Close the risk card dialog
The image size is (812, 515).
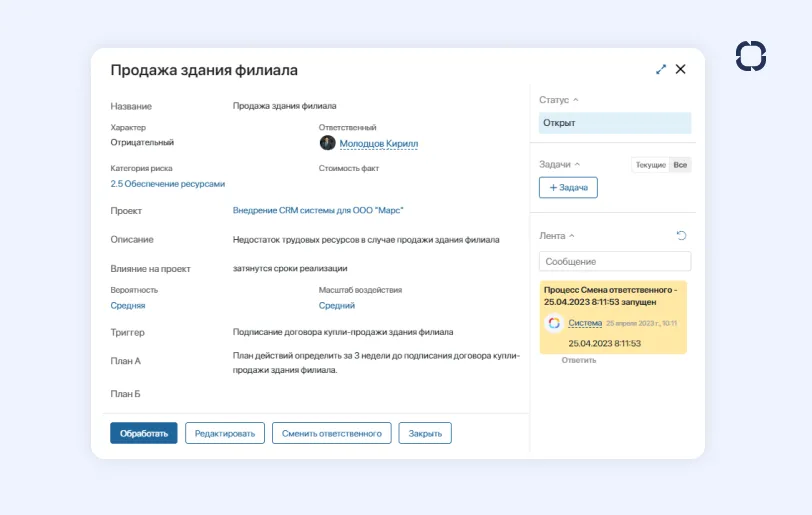click(681, 70)
